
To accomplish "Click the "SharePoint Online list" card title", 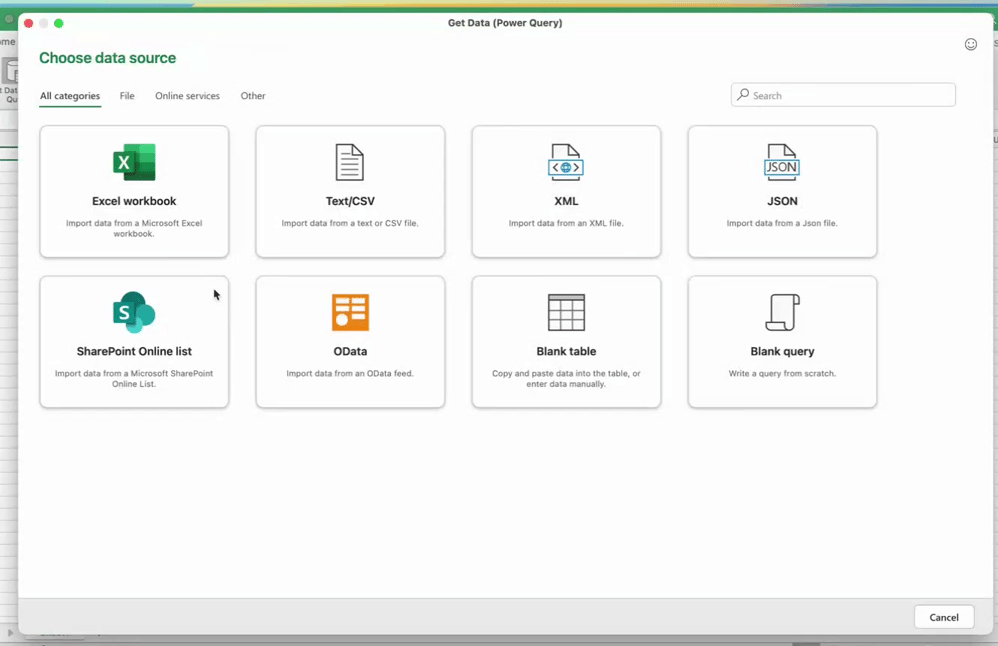I will pyautogui.click(x=134, y=351).
